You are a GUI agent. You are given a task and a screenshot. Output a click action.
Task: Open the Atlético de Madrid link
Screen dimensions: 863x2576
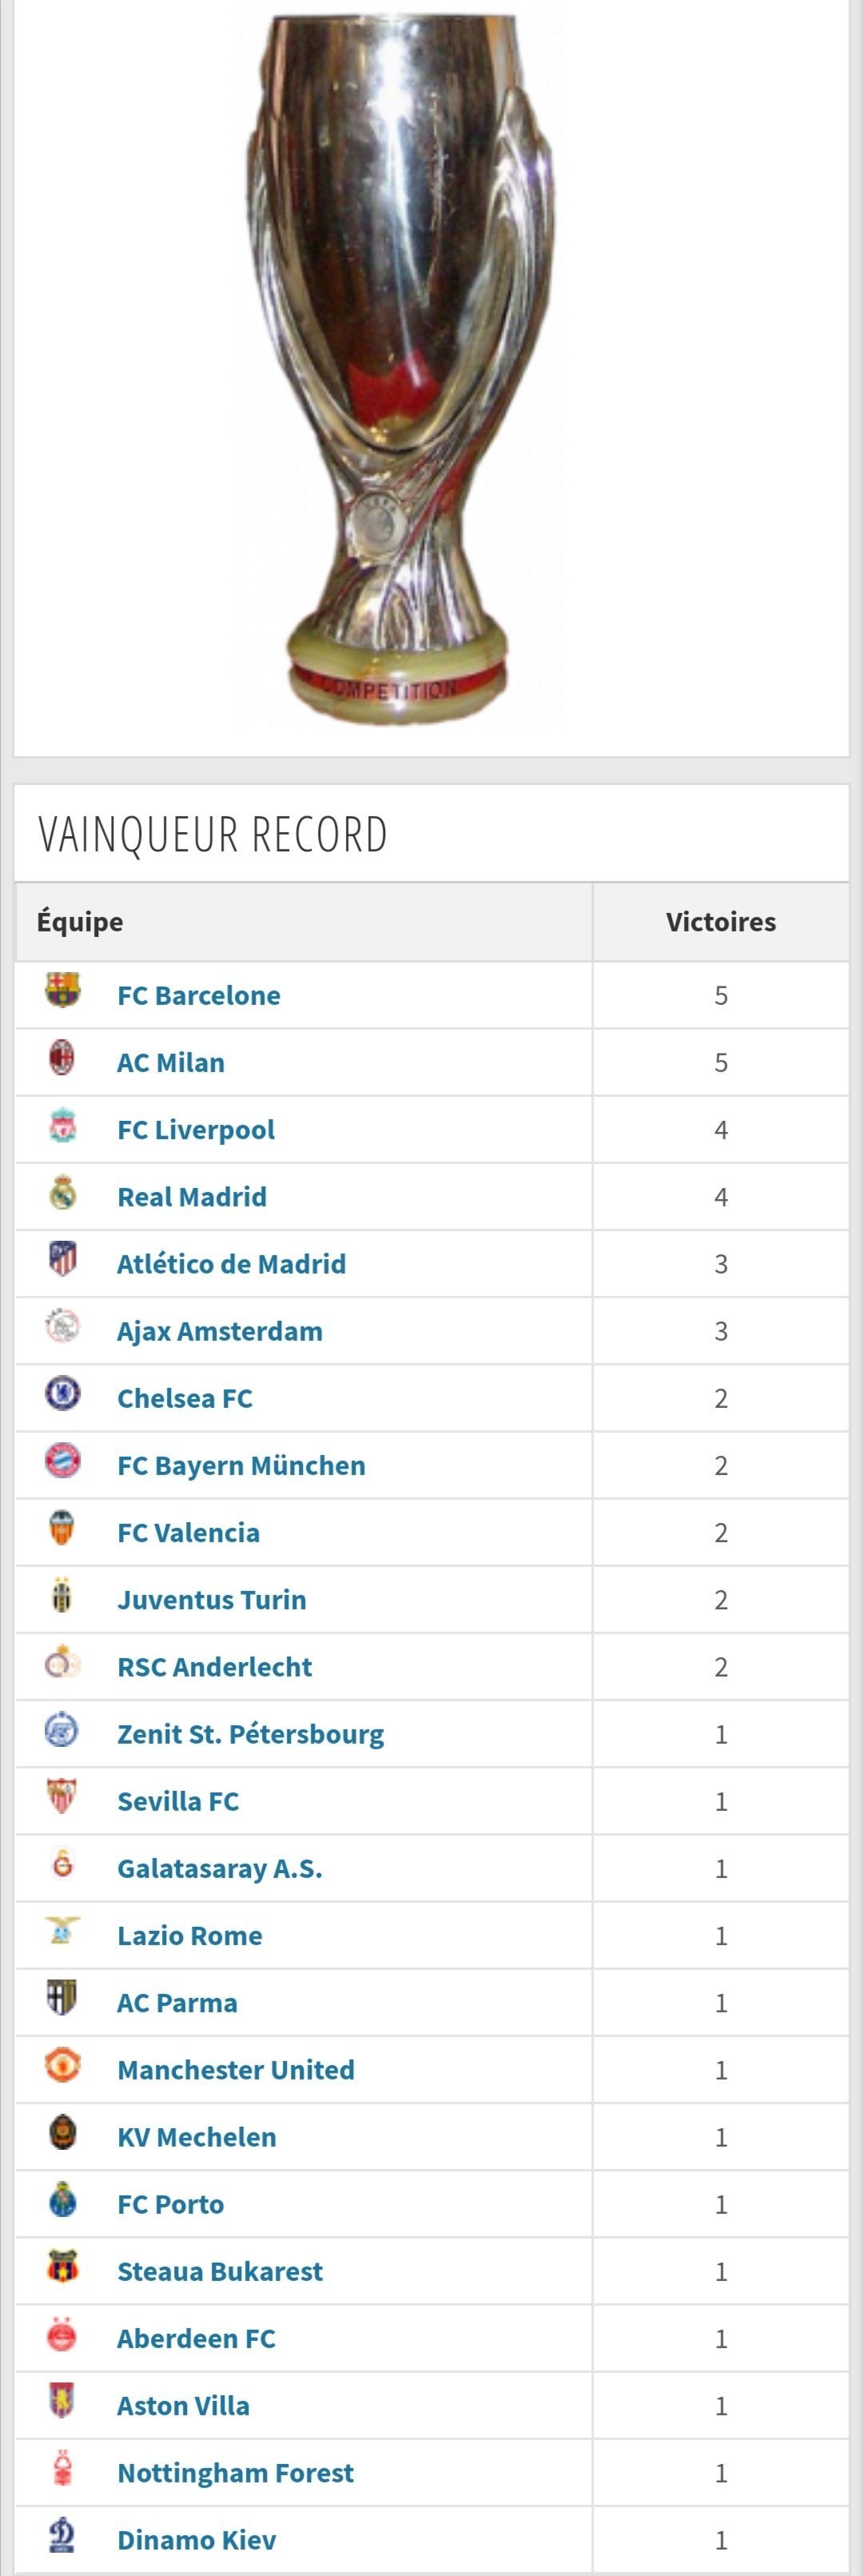(231, 1264)
